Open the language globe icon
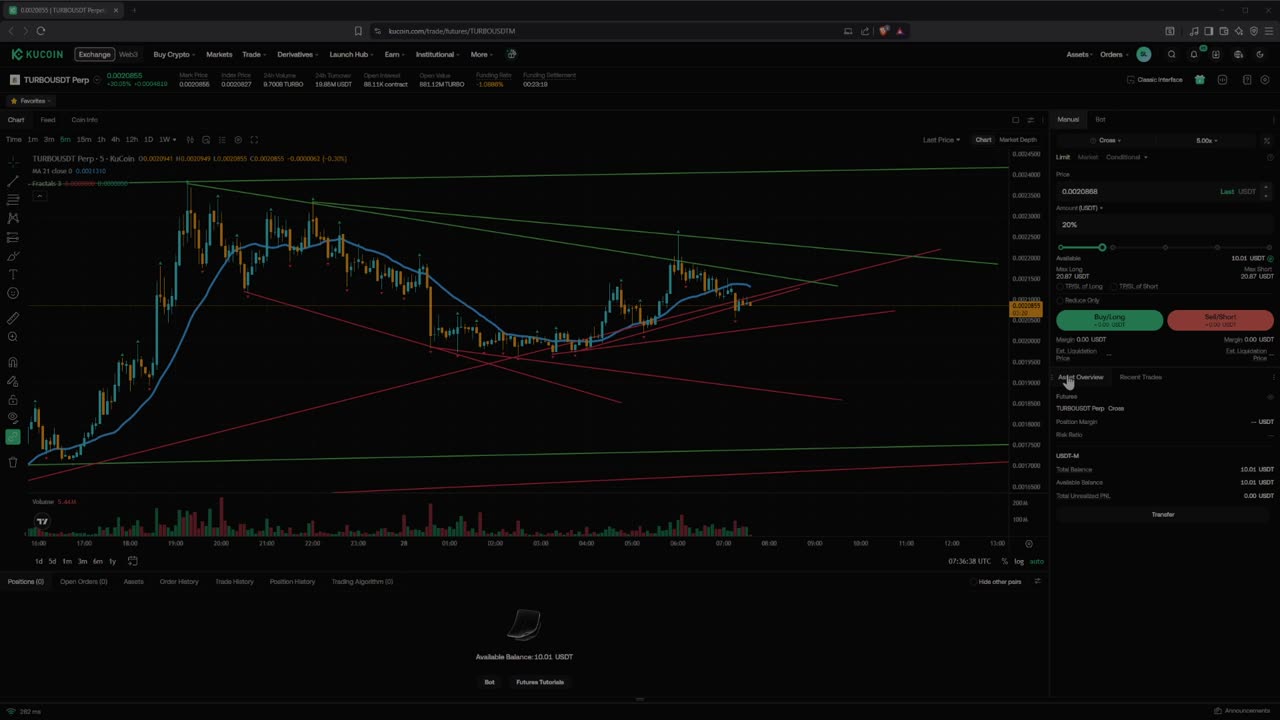Viewport: 1280px width, 720px height. 1238,54
